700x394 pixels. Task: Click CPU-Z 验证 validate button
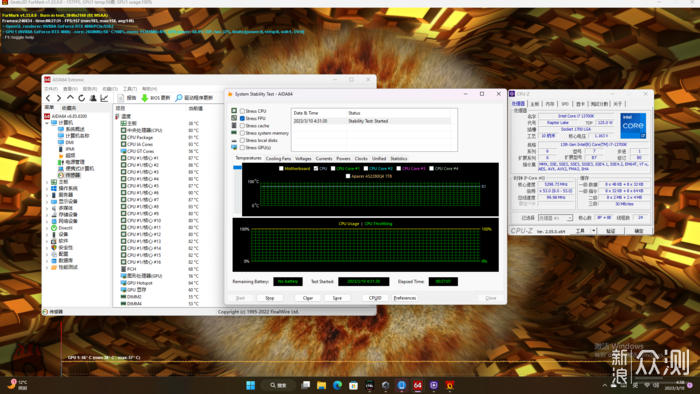coord(611,231)
